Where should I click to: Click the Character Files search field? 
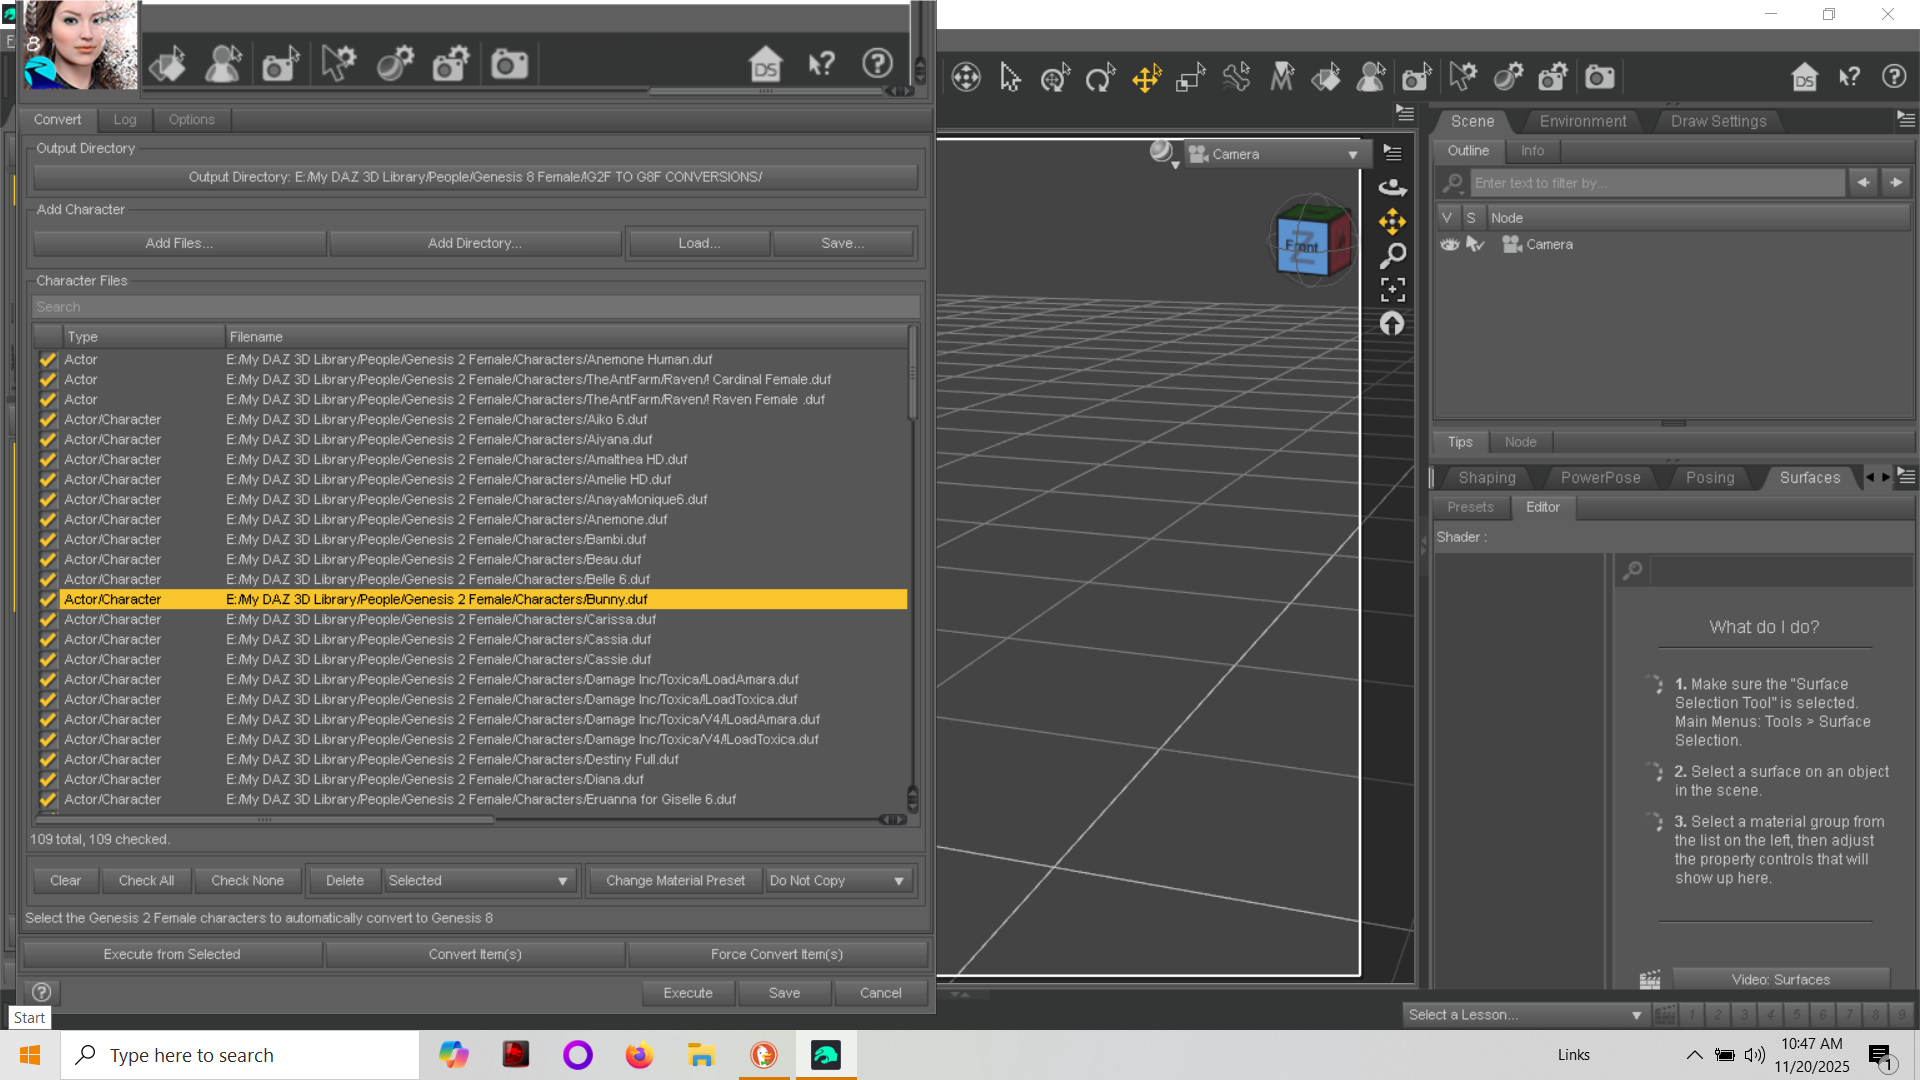click(x=475, y=307)
